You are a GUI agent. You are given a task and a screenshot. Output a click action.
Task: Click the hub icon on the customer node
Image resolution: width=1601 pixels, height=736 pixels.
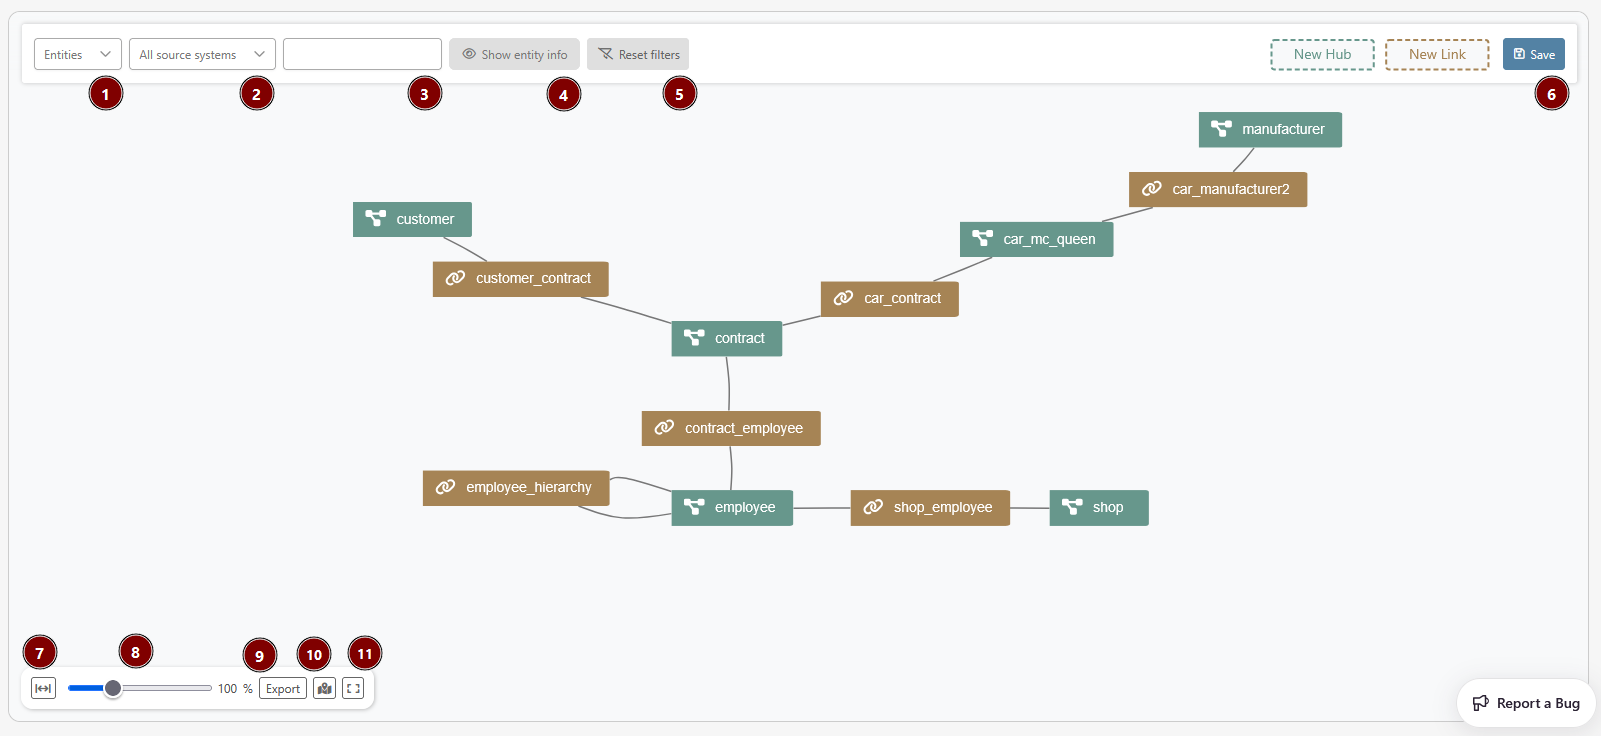coord(376,218)
